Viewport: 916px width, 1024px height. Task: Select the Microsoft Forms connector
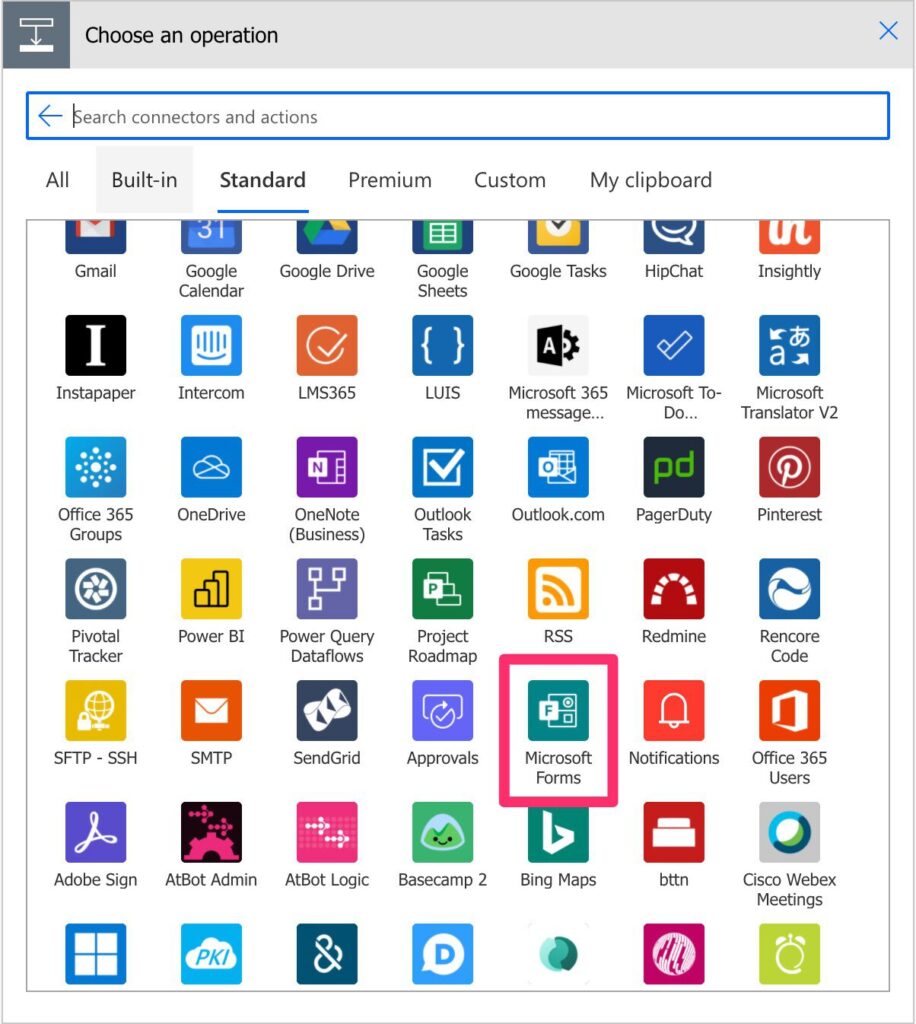click(x=558, y=711)
